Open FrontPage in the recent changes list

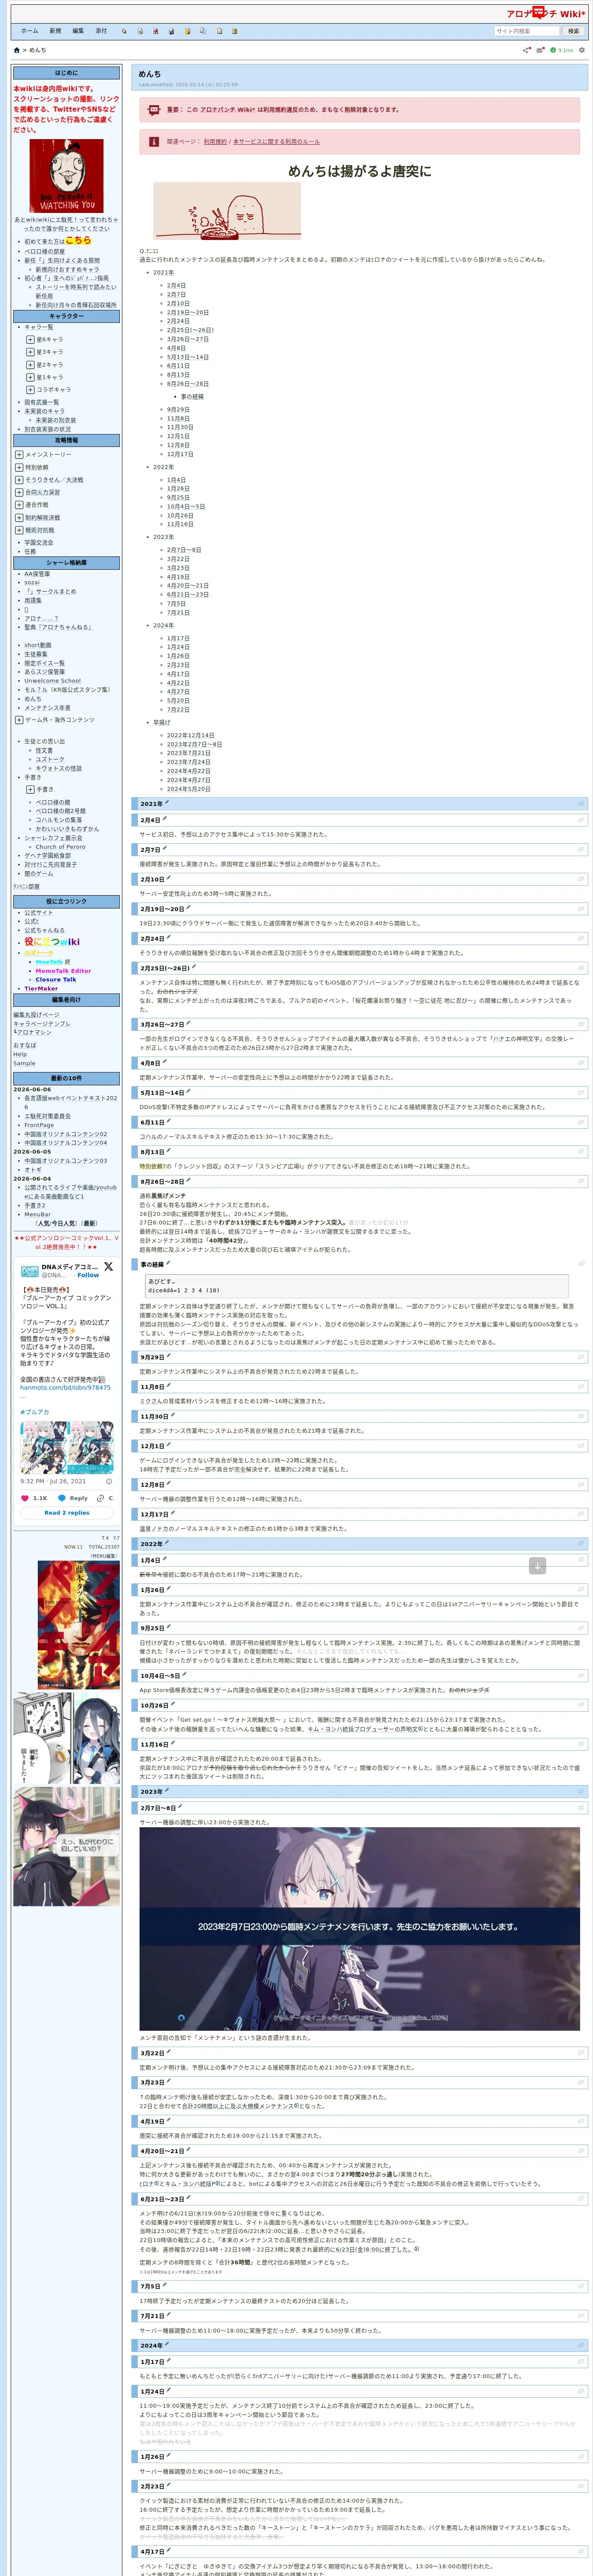coord(39,1125)
